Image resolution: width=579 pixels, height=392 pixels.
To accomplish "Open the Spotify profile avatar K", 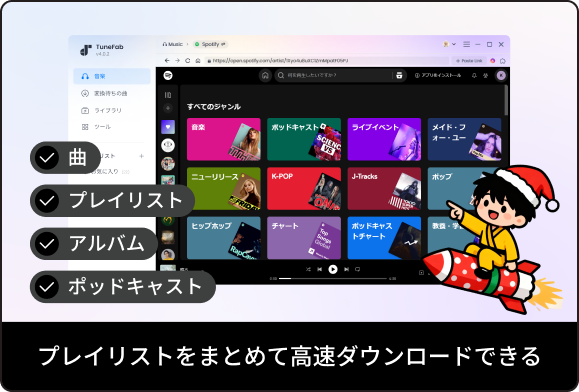I will coord(501,75).
